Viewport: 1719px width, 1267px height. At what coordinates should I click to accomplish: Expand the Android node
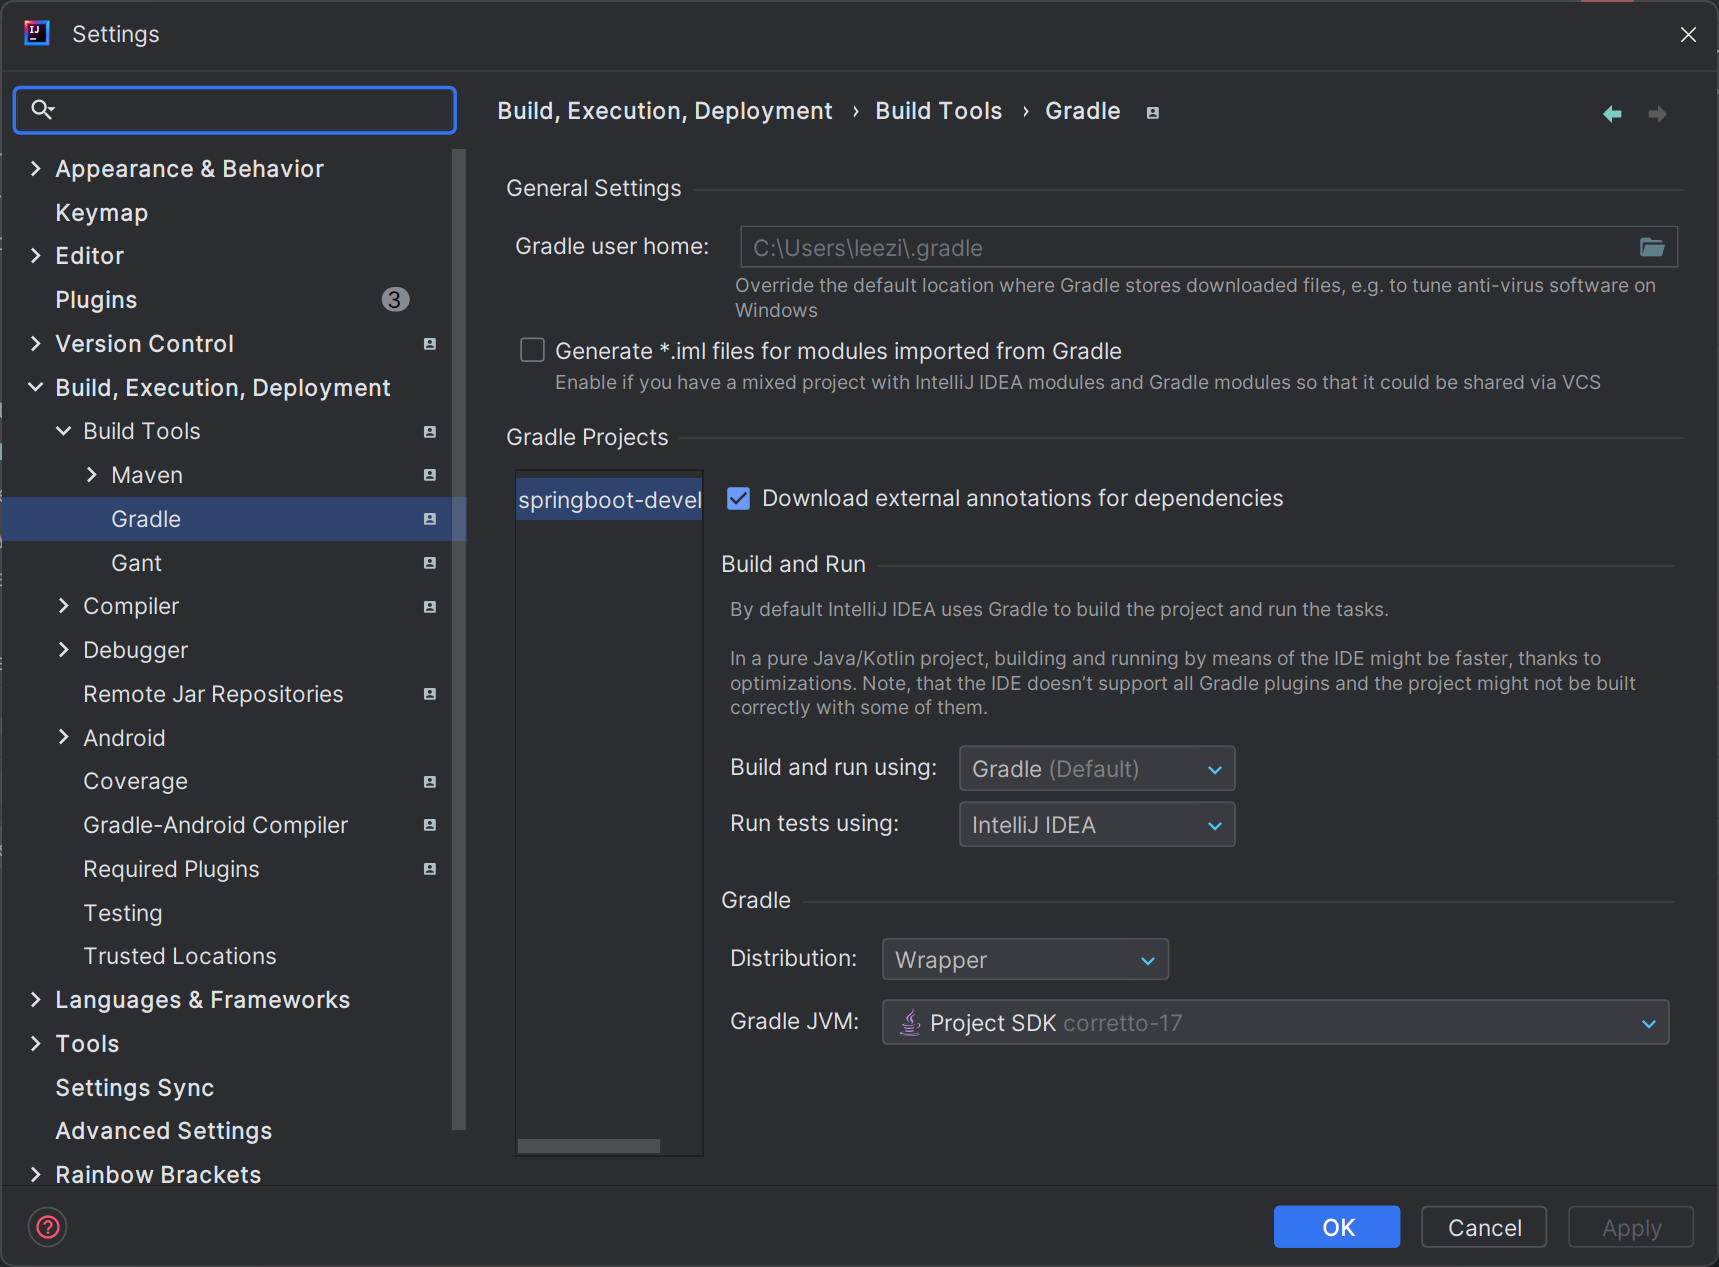coord(64,737)
